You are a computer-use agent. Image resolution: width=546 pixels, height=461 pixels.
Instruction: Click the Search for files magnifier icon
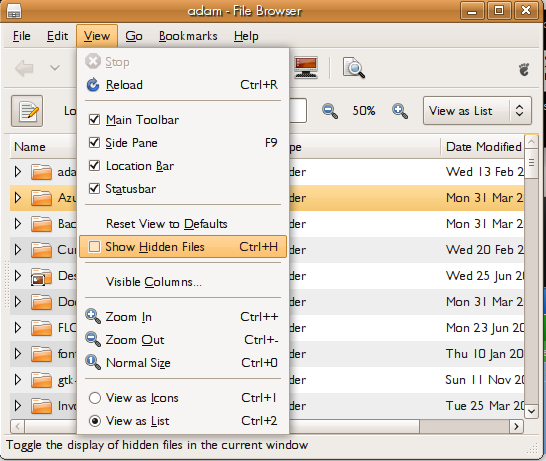click(354, 68)
